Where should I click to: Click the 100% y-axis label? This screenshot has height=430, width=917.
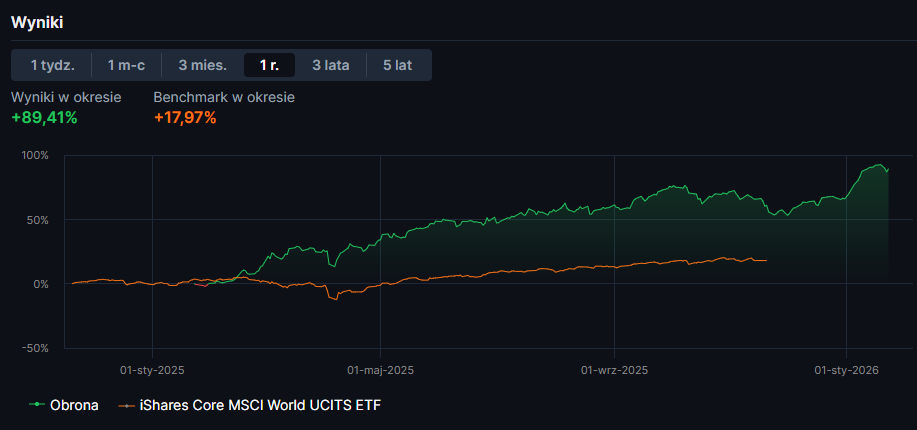[35, 156]
